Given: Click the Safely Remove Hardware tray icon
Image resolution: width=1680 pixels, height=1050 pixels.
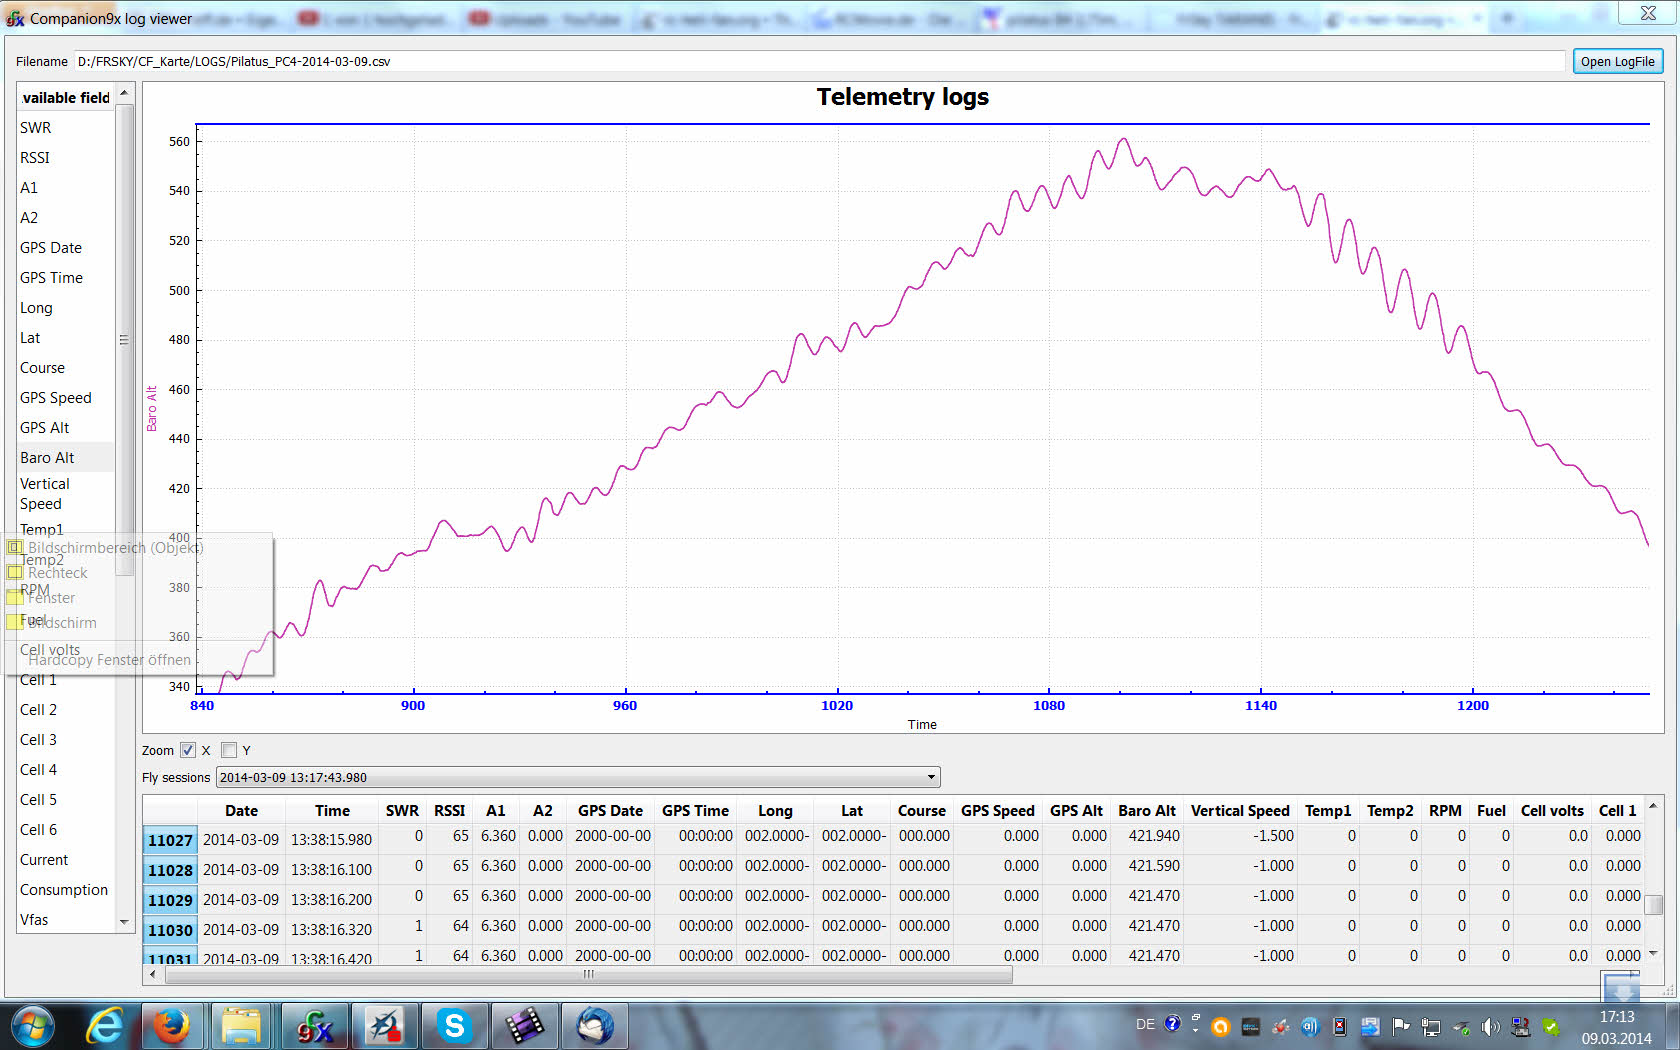Looking at the screenshot, I should 1461,1027.
